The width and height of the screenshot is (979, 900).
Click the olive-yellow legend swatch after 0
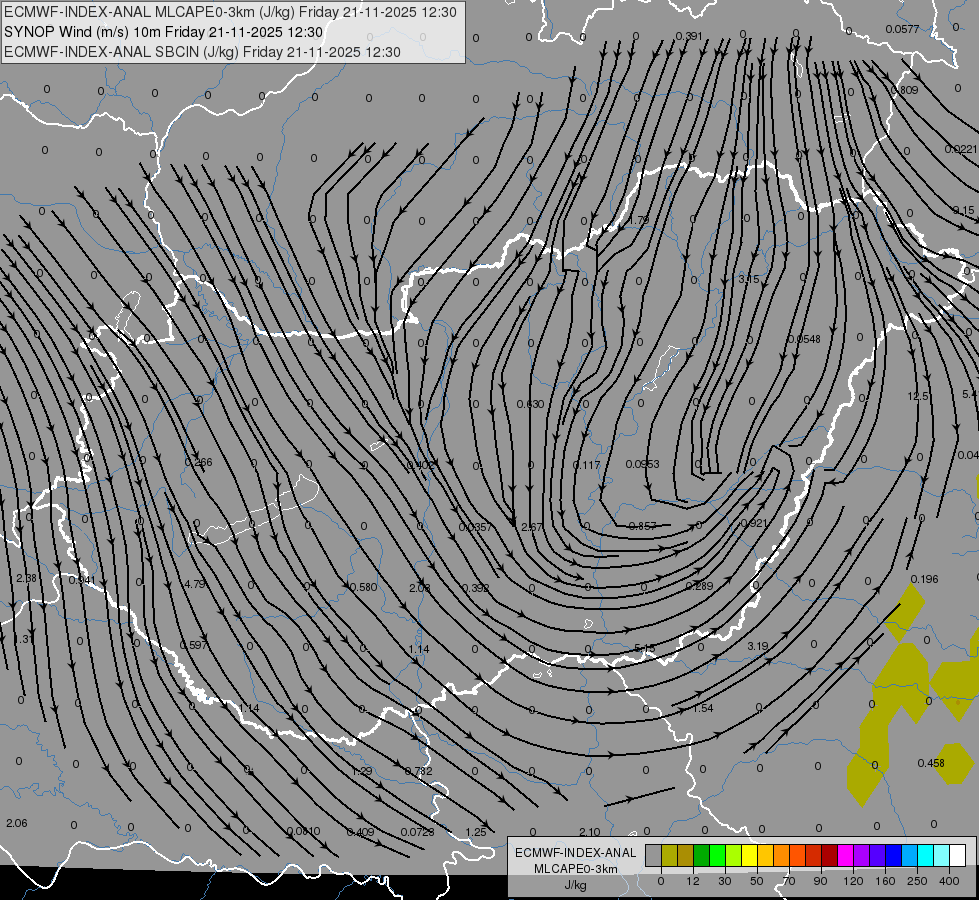pos(669,855)
